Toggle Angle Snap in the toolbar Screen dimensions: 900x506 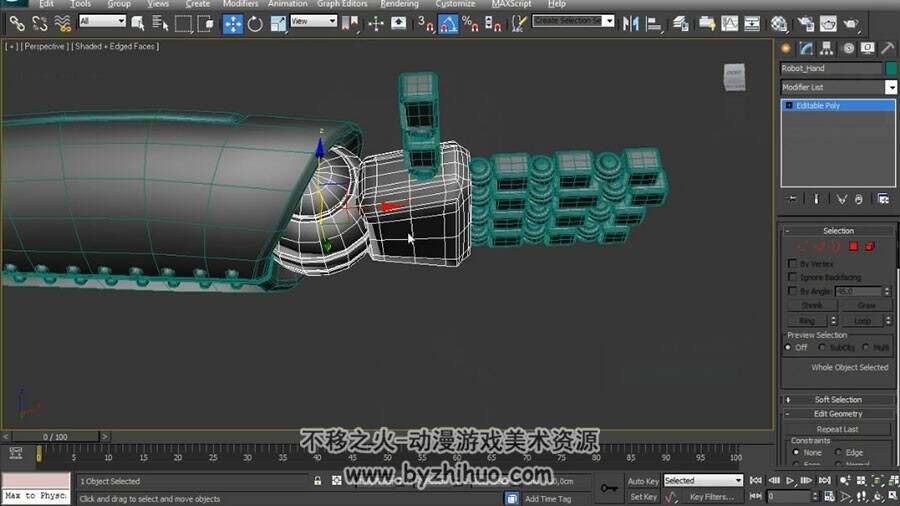448,24
